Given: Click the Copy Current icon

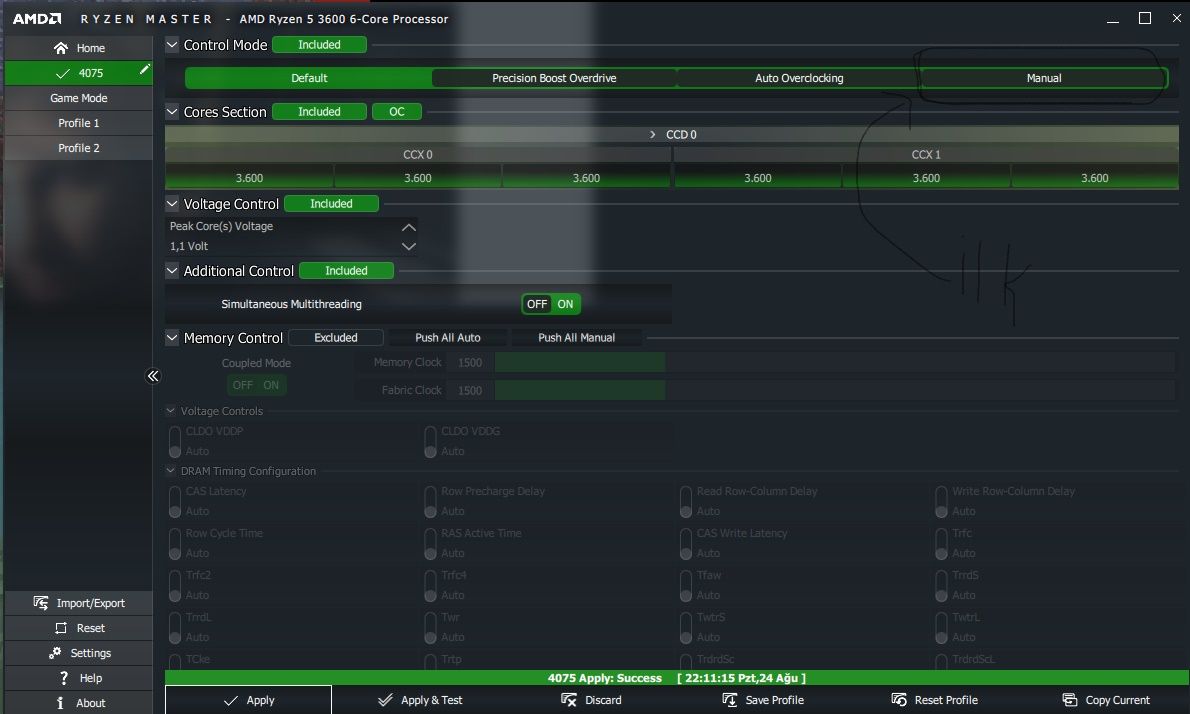Looking at the screenshot, I should point(1069,700).
